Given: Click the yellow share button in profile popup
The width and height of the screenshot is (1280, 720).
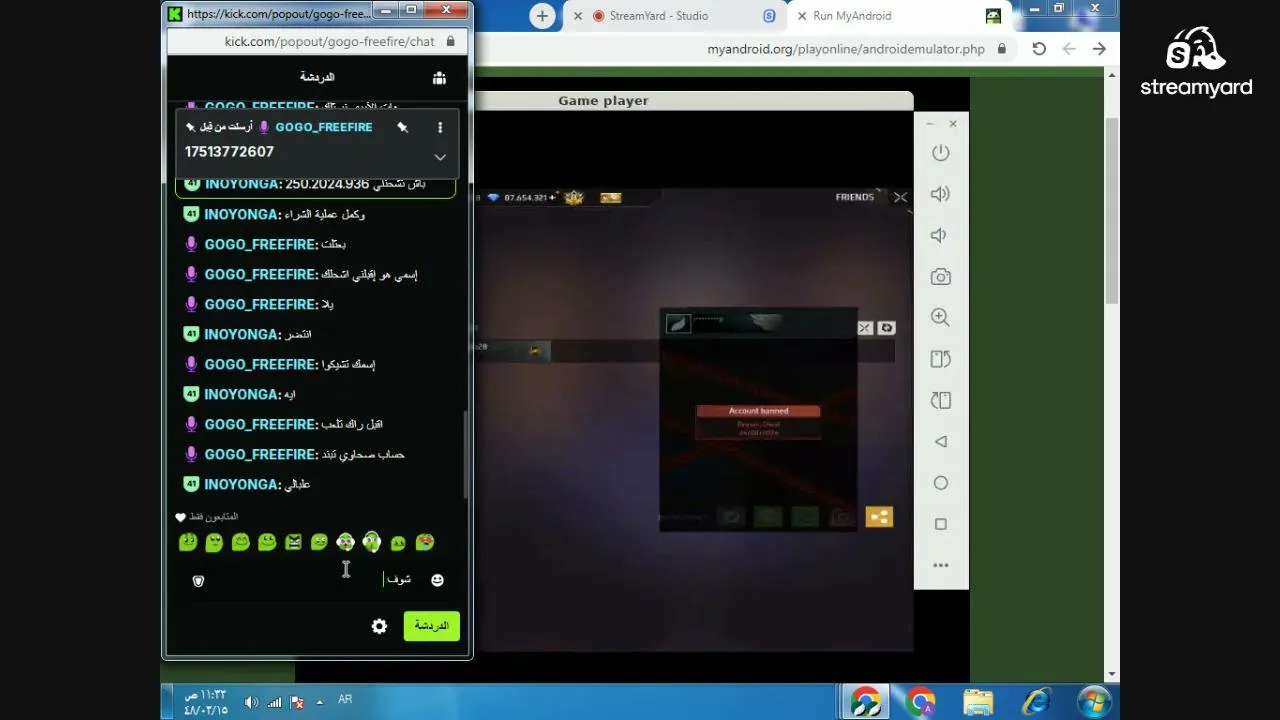Looking at the screenshot, I should [x=879, y=516].
